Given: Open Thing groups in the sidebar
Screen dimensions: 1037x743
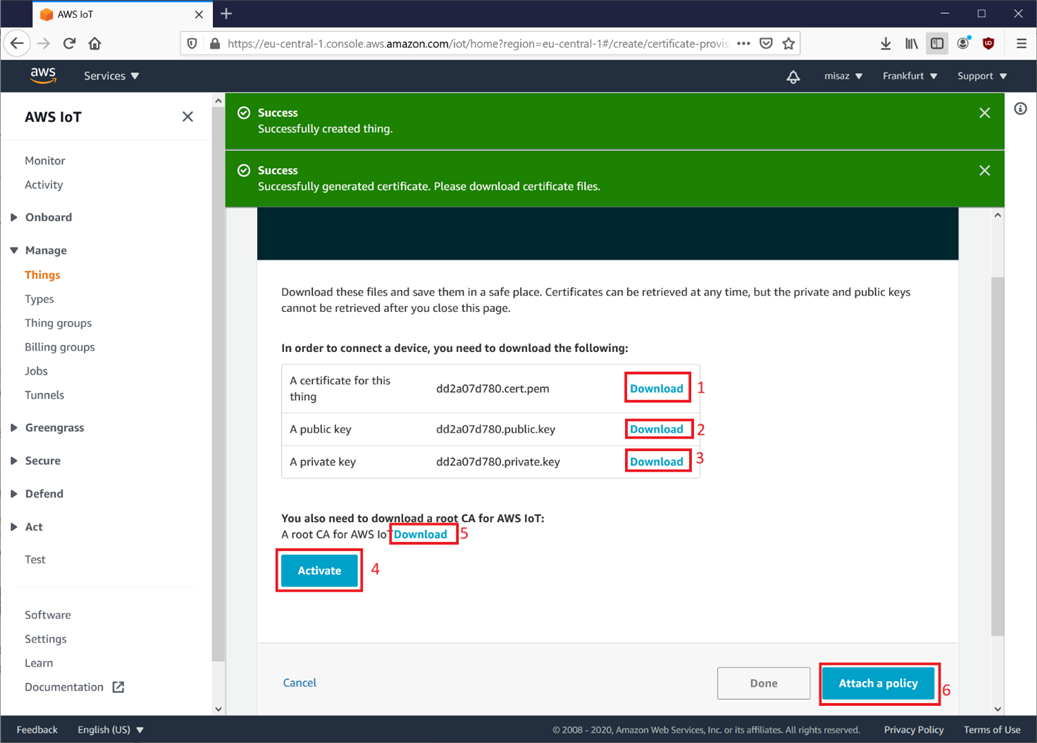Looking at the screenshot, I should point(58,323).
